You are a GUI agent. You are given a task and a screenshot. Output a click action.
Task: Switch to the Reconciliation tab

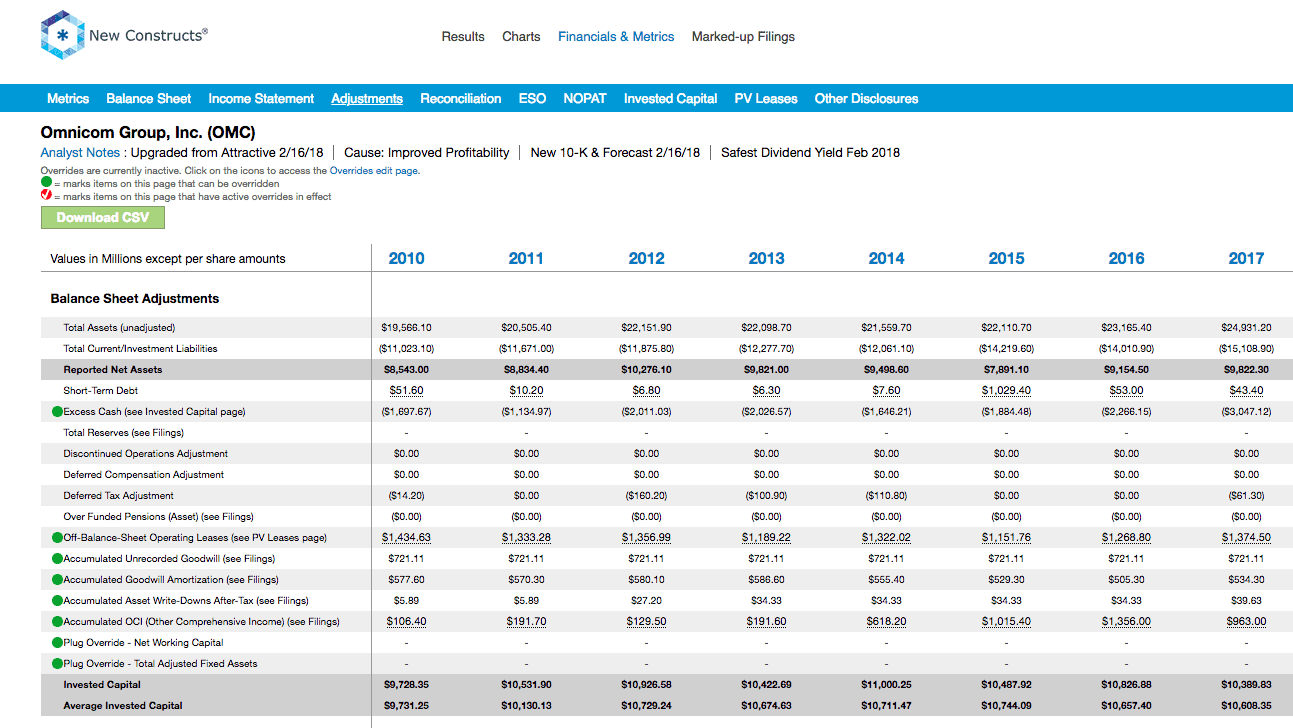tap(460, 98)
